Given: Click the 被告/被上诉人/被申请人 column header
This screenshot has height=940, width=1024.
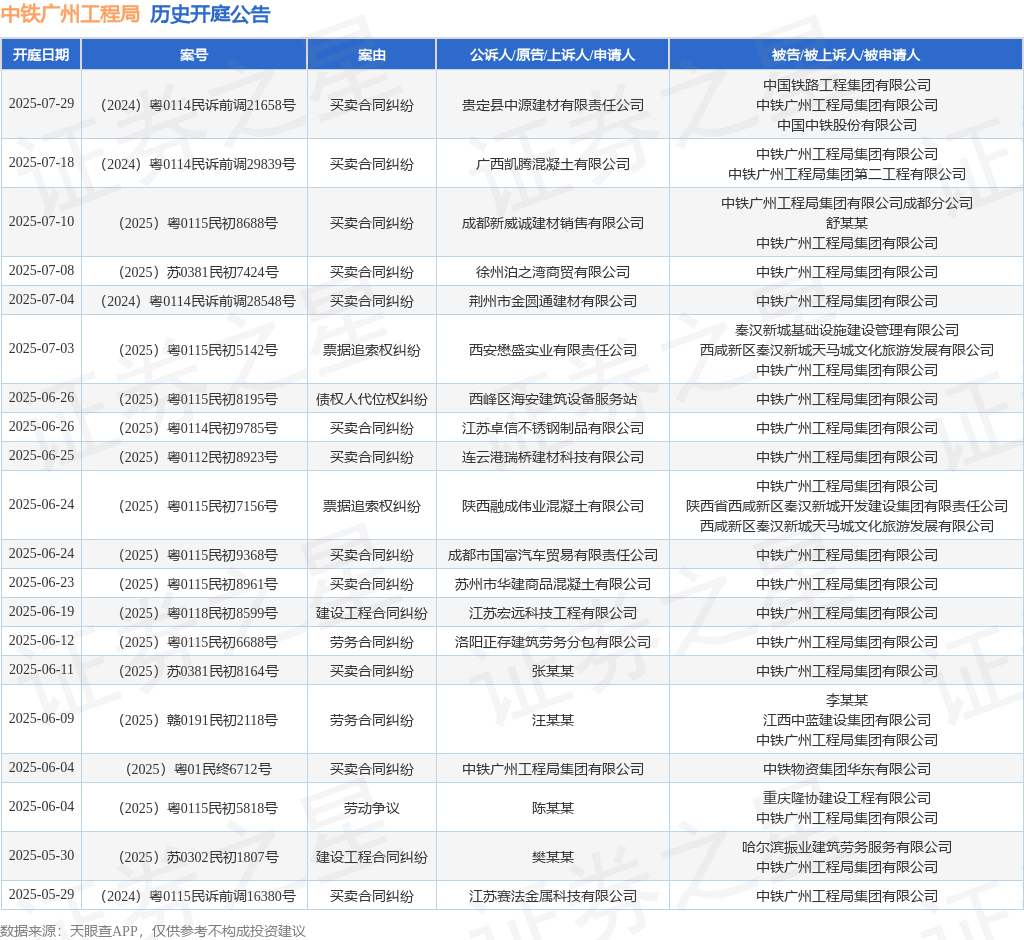Looking at the screenshot, I should click(x=846, y=55).
